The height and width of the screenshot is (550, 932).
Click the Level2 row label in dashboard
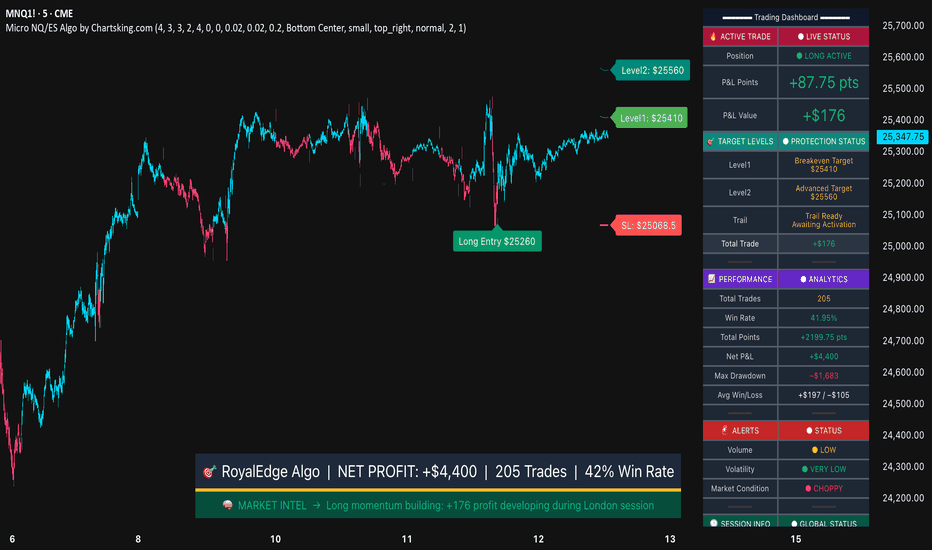[739, 192]
